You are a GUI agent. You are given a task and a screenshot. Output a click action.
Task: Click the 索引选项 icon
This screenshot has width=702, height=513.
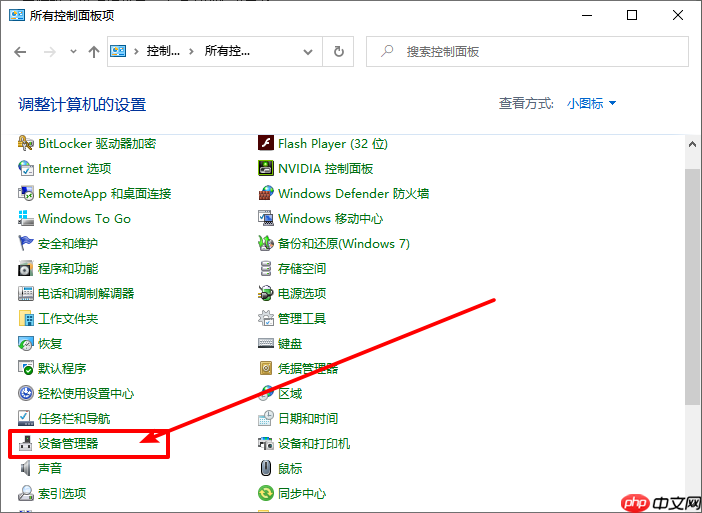pyautogui.click(x=26, y=494)
